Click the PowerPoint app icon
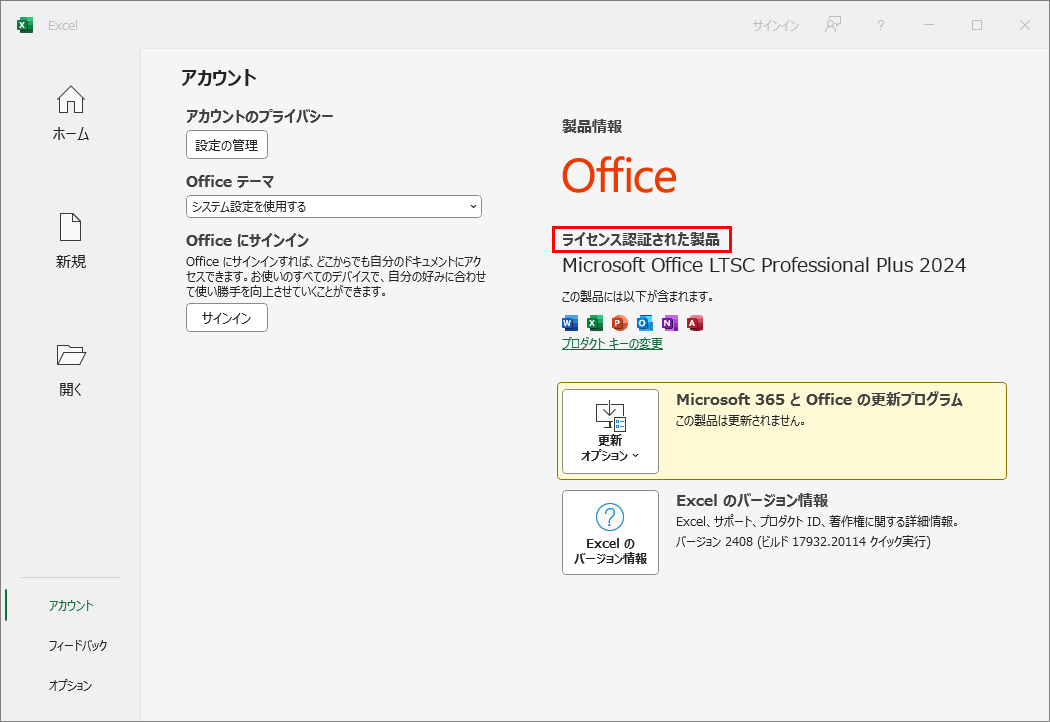Image resolution: width=1050 pixels, height=722 pixels. coord(619,323)
